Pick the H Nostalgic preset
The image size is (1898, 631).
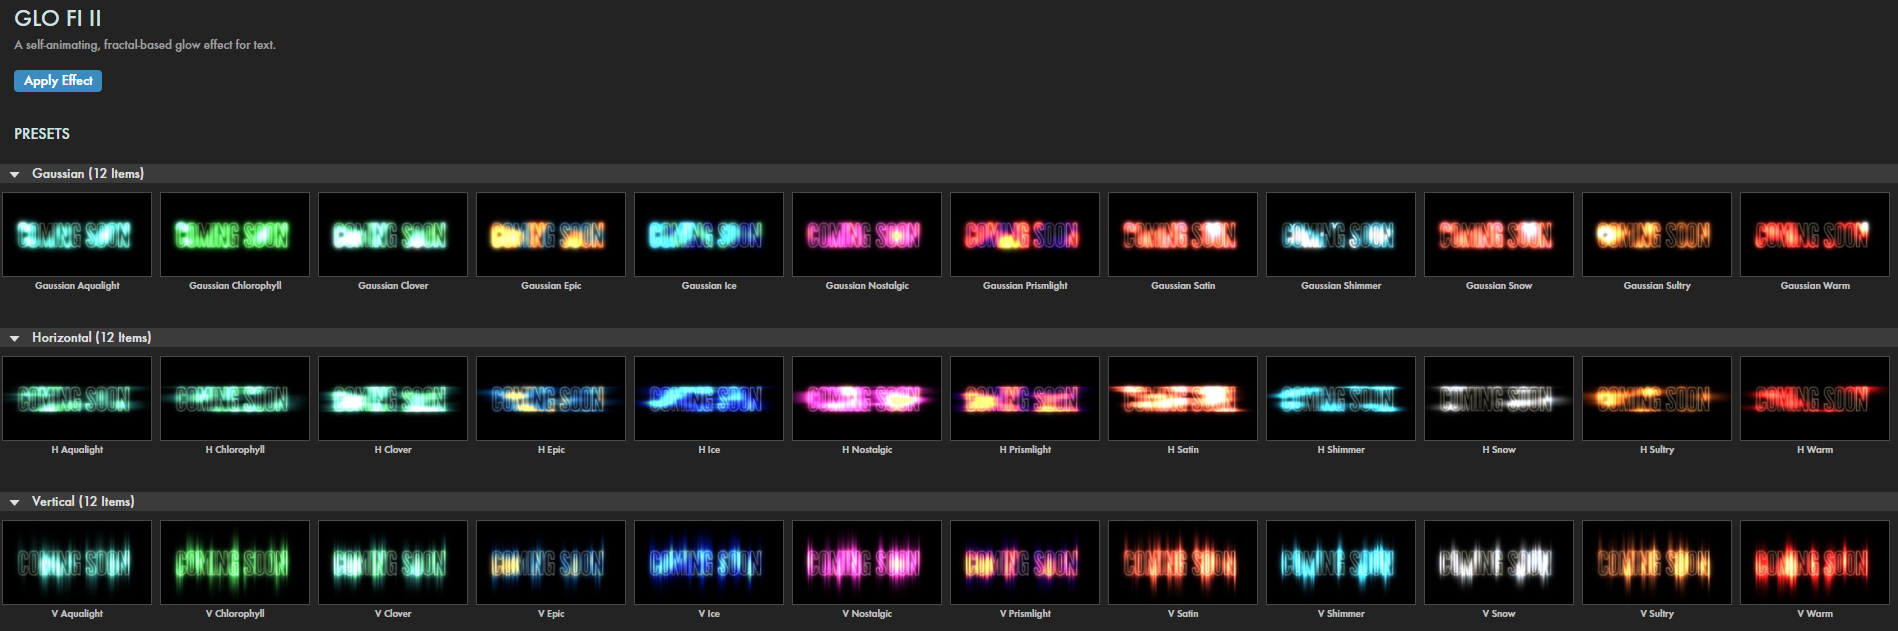tap(867, 399)
